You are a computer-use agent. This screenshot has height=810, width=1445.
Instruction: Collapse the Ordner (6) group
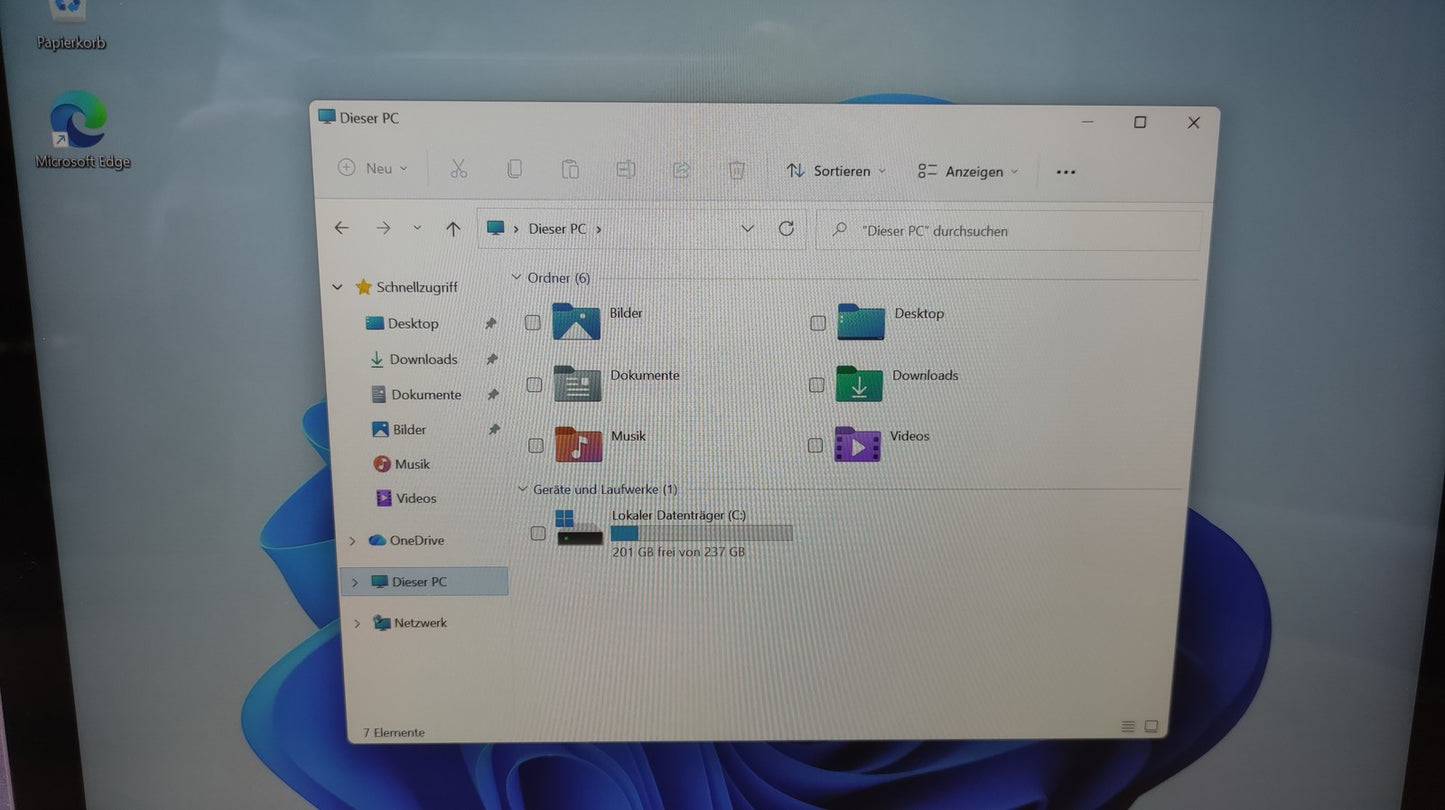click(x=517, y=277)
